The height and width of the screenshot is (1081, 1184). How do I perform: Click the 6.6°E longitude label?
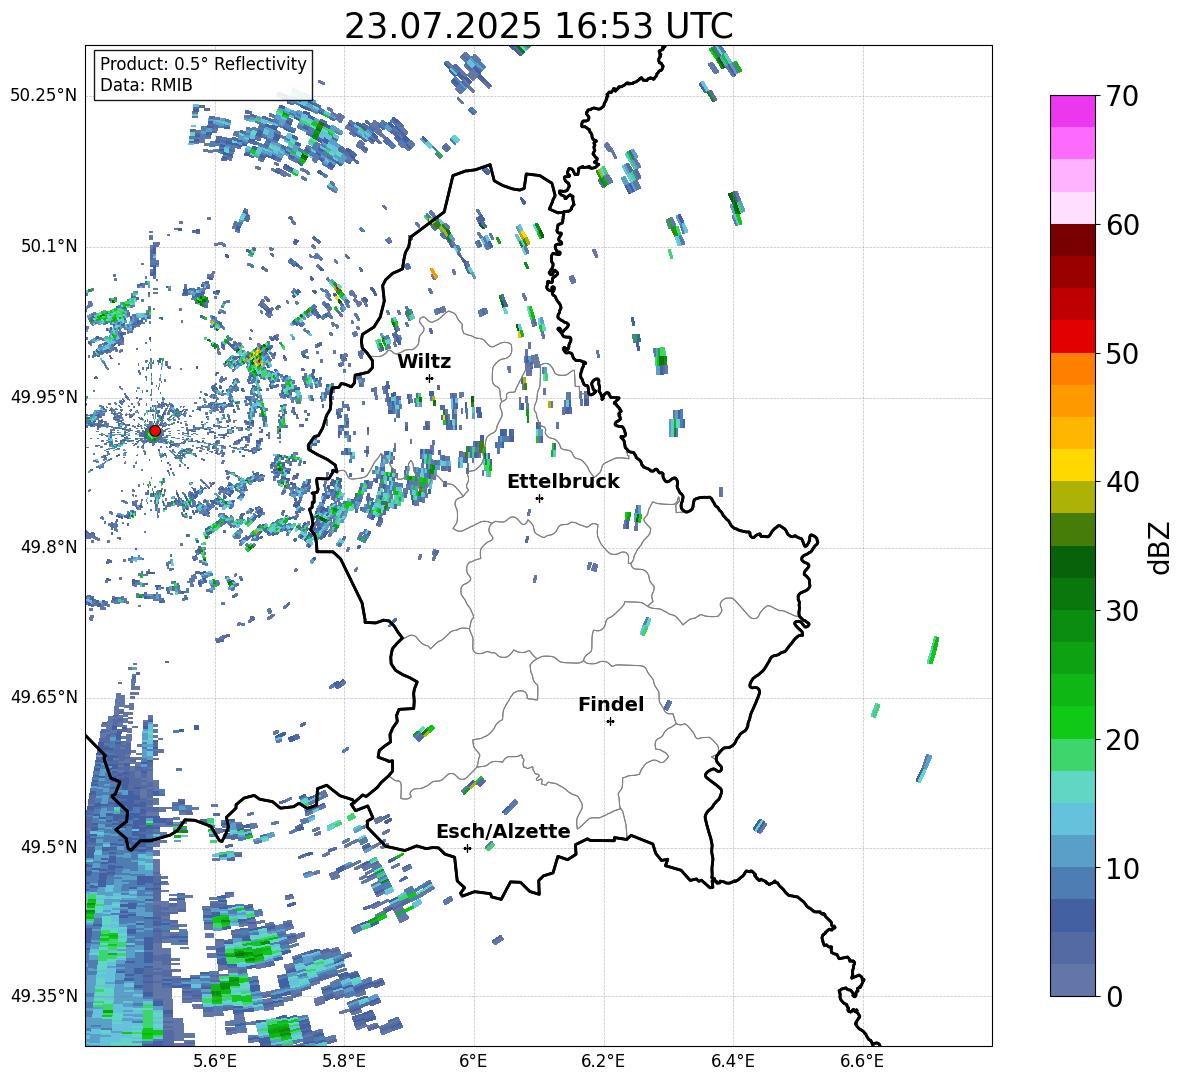(x=862, y=1061)
